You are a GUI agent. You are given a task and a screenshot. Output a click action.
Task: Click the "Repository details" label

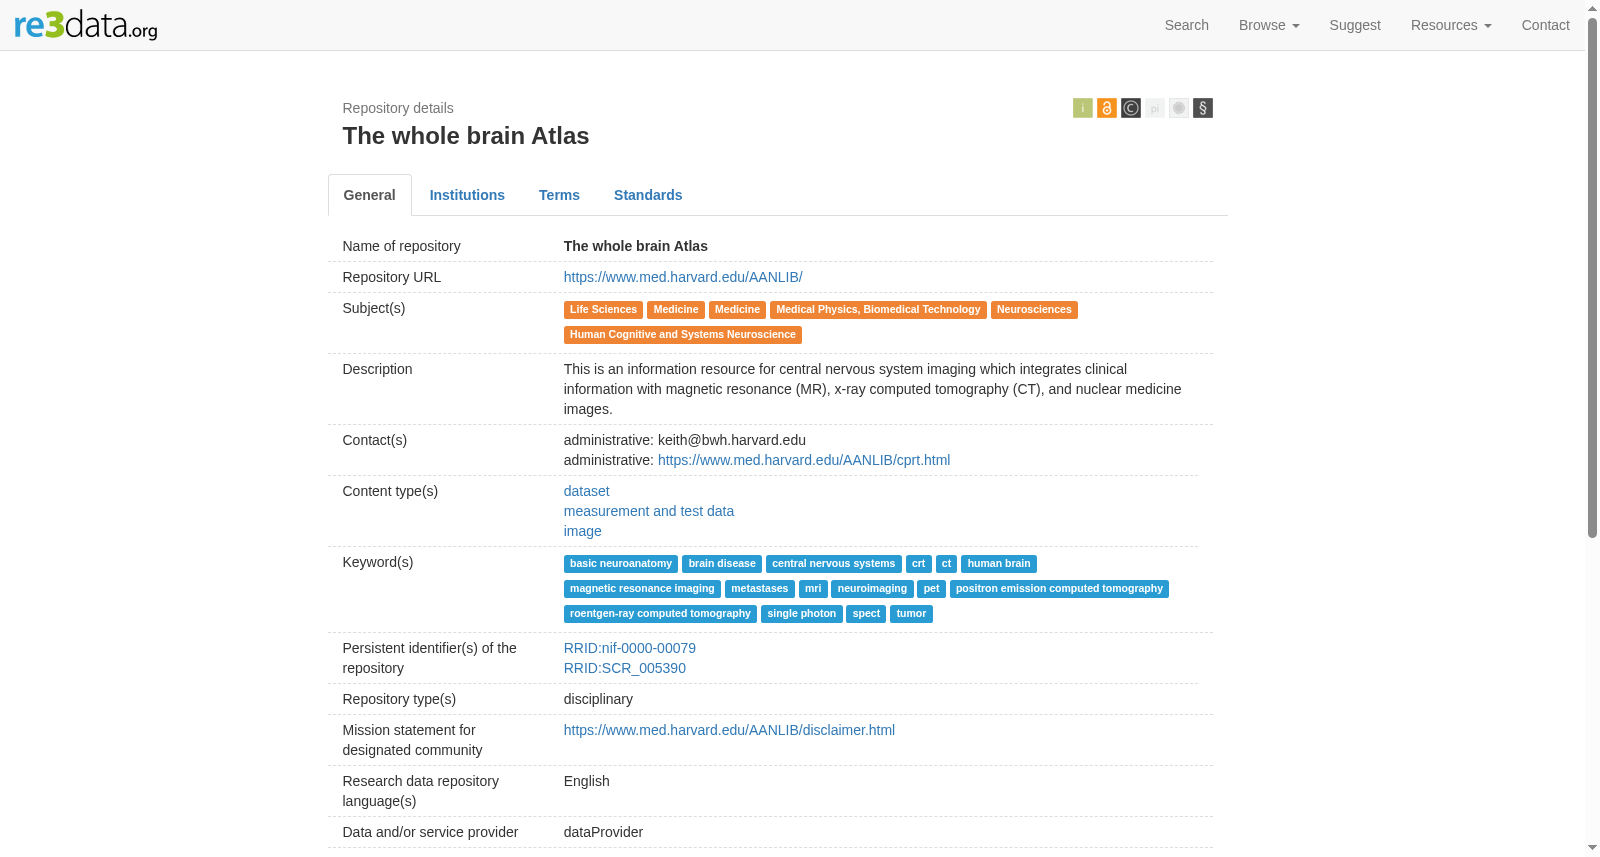(x=398, y=108)
